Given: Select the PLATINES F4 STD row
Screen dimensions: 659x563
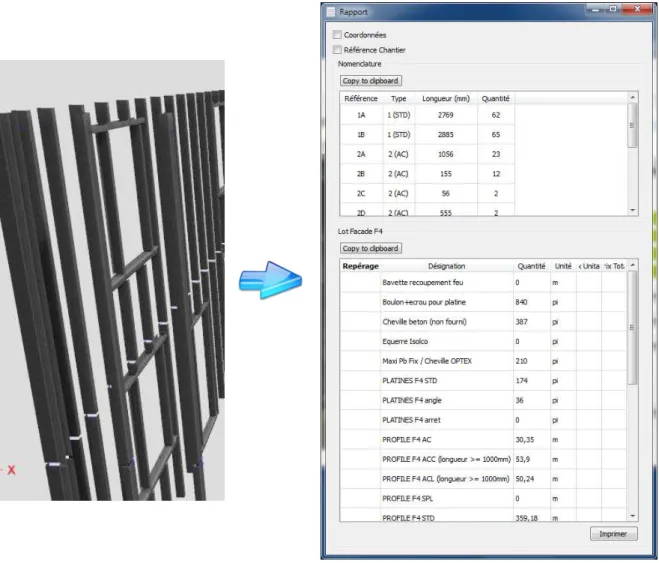Looking at the screenshot, I should click(483, 380).
